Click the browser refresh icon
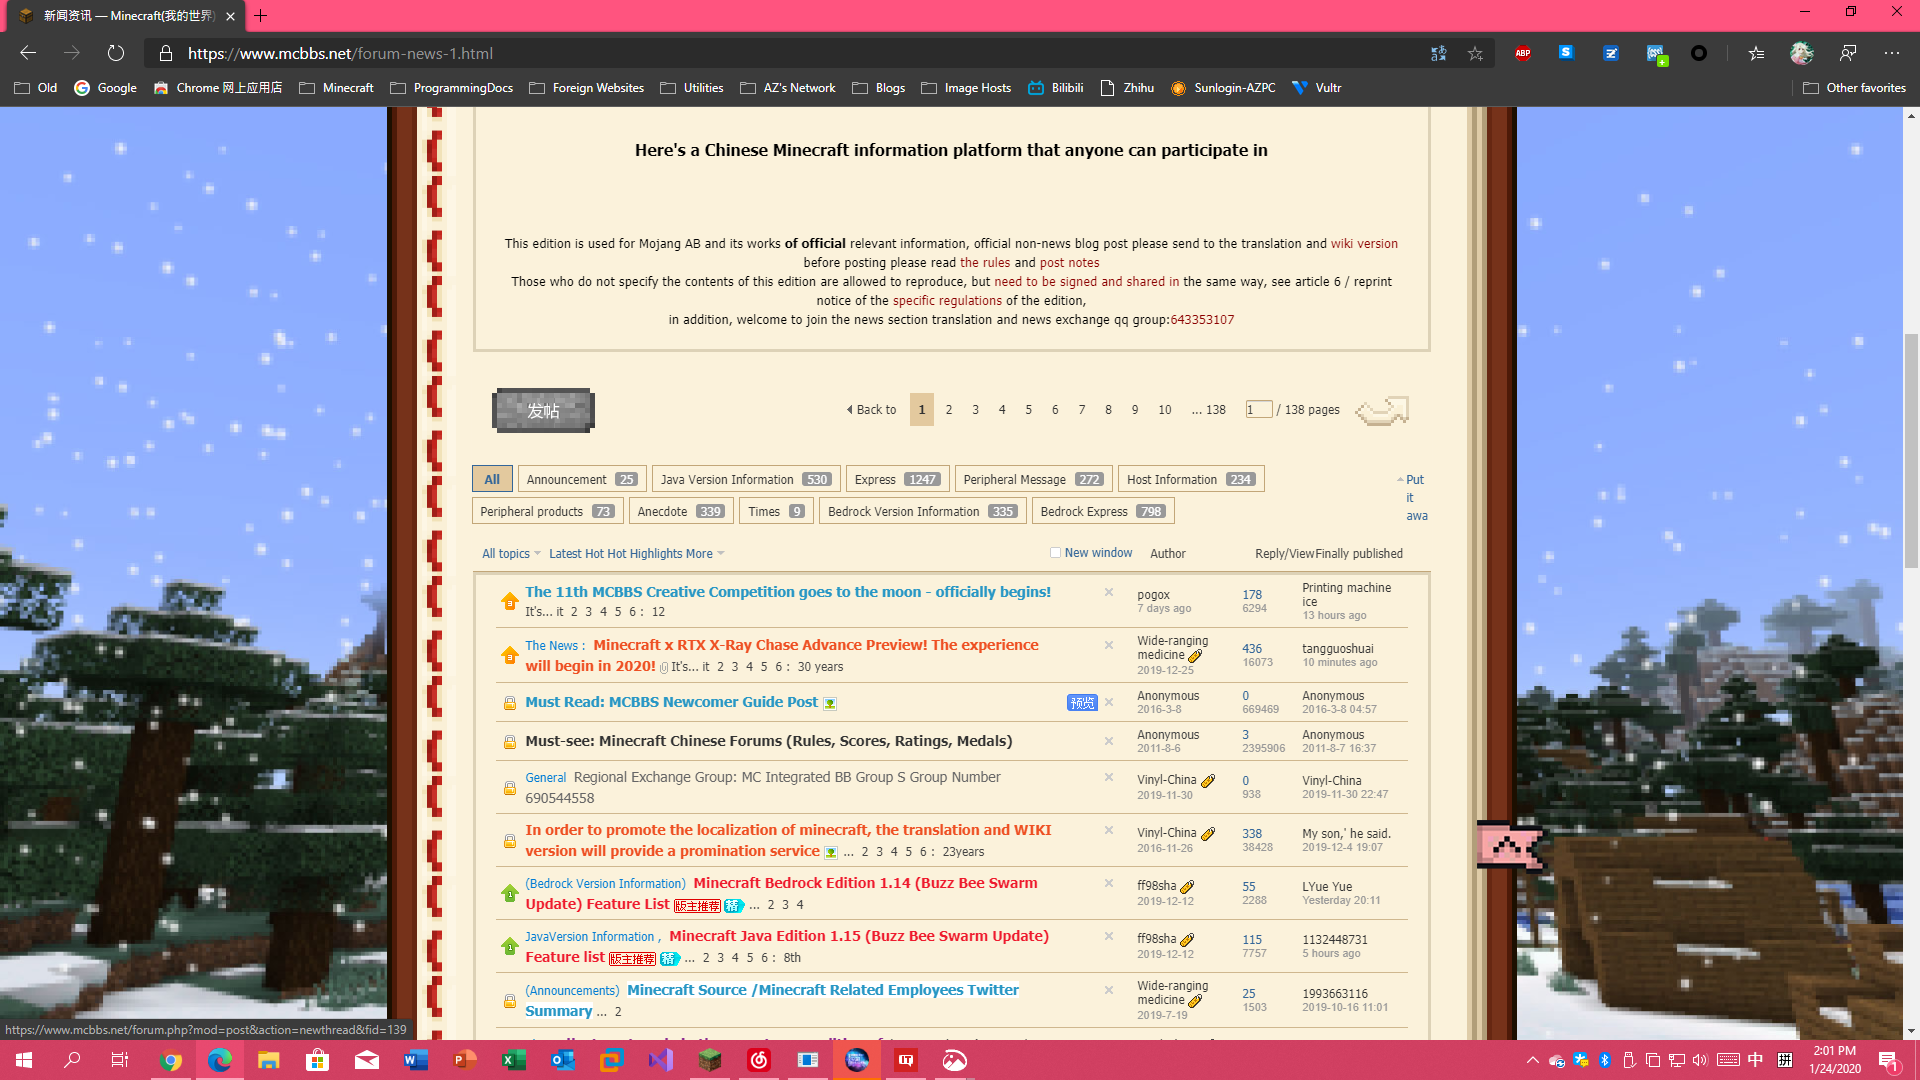This screenshot has height=1080, width=1920. (x=116, y=53)
